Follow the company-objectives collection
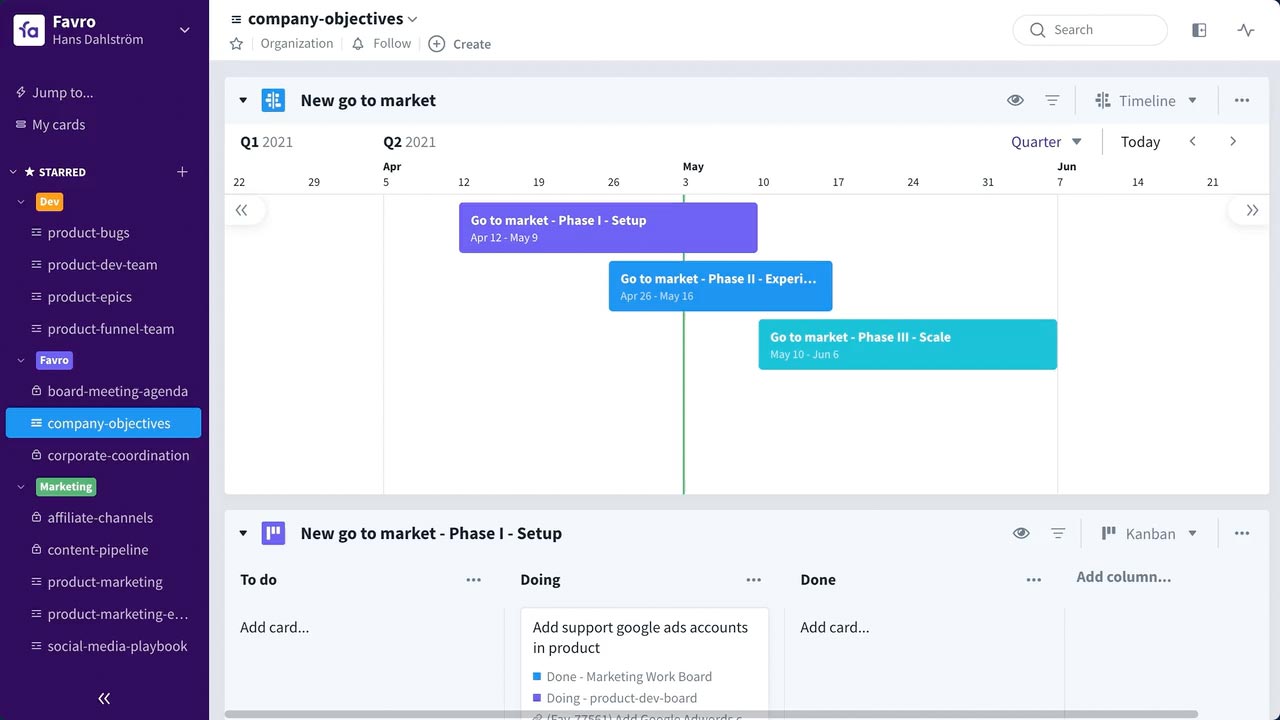The height and width of the screenshot is (720, 1280). click(x=380, y=44)
